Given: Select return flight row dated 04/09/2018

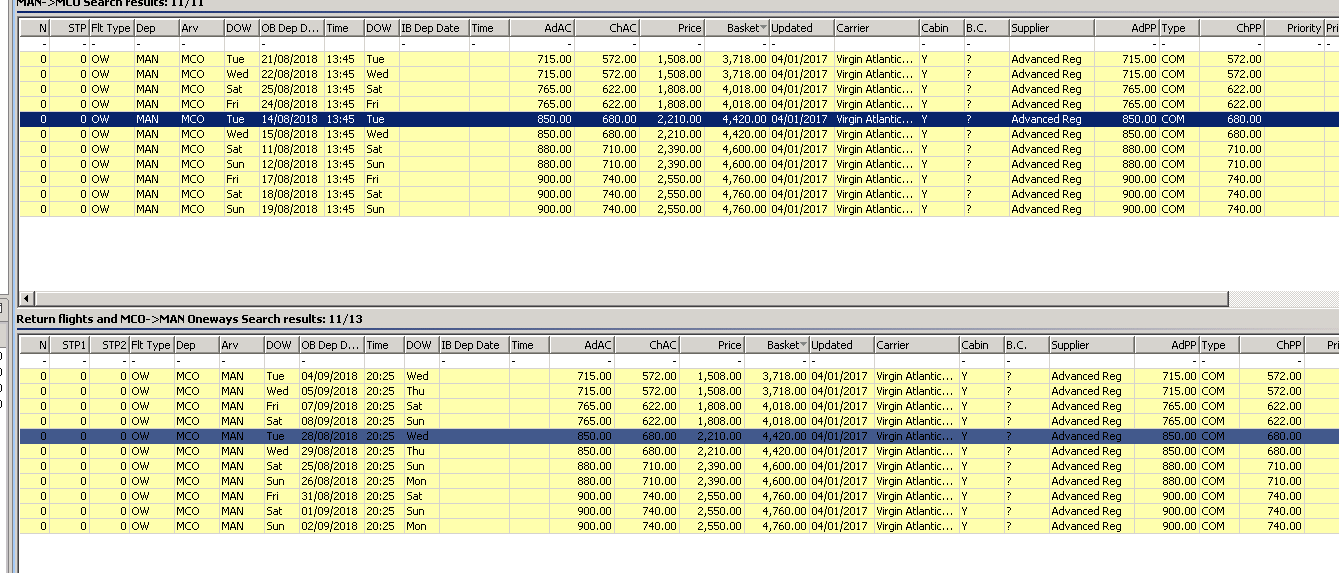Looking at the screenshot, I should point(328,376).
